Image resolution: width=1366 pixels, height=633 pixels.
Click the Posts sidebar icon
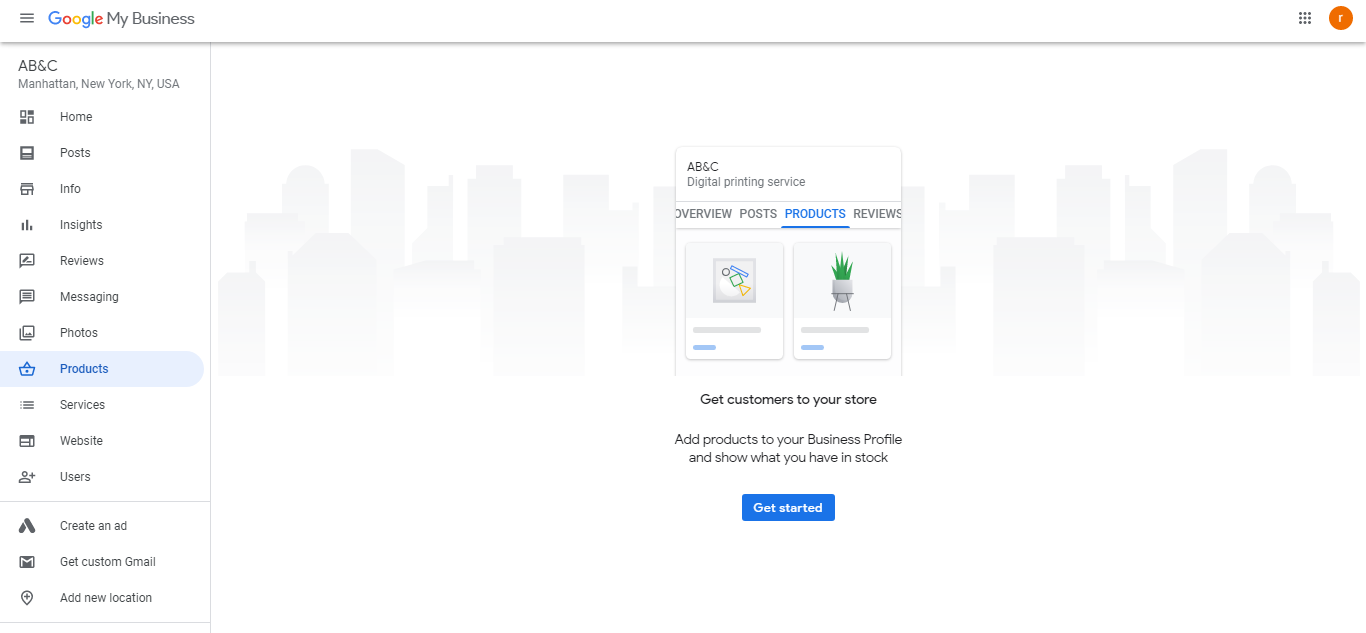pyautogui.click(x=27, y=153)
